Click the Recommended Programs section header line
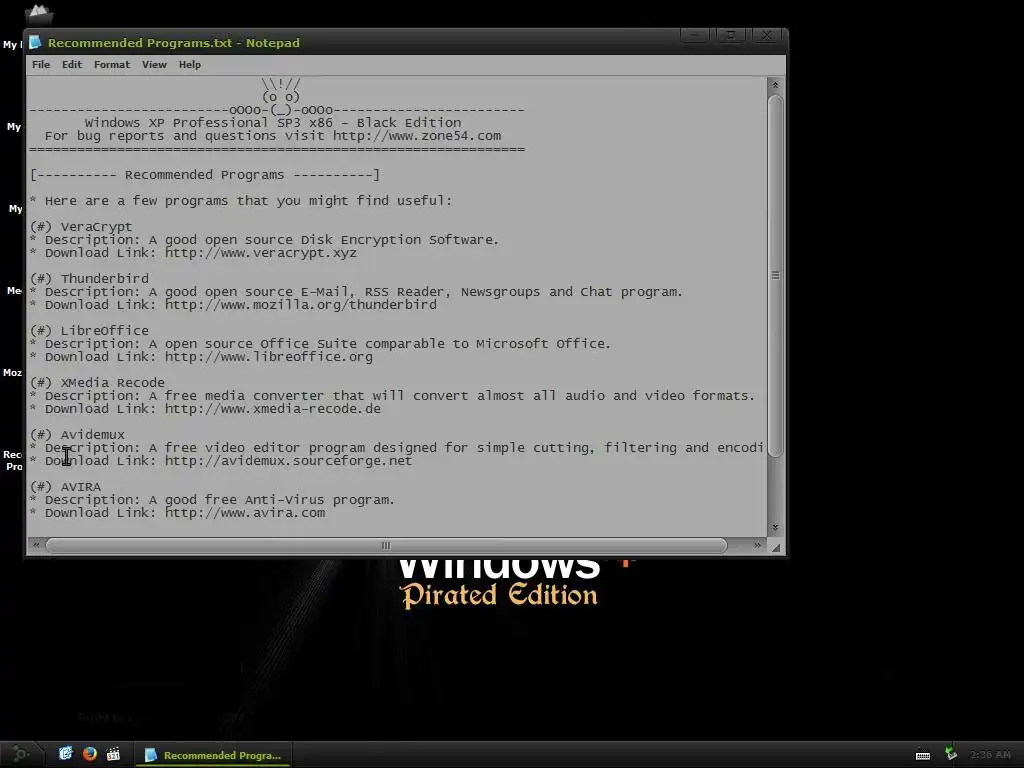 click(204, 175)
